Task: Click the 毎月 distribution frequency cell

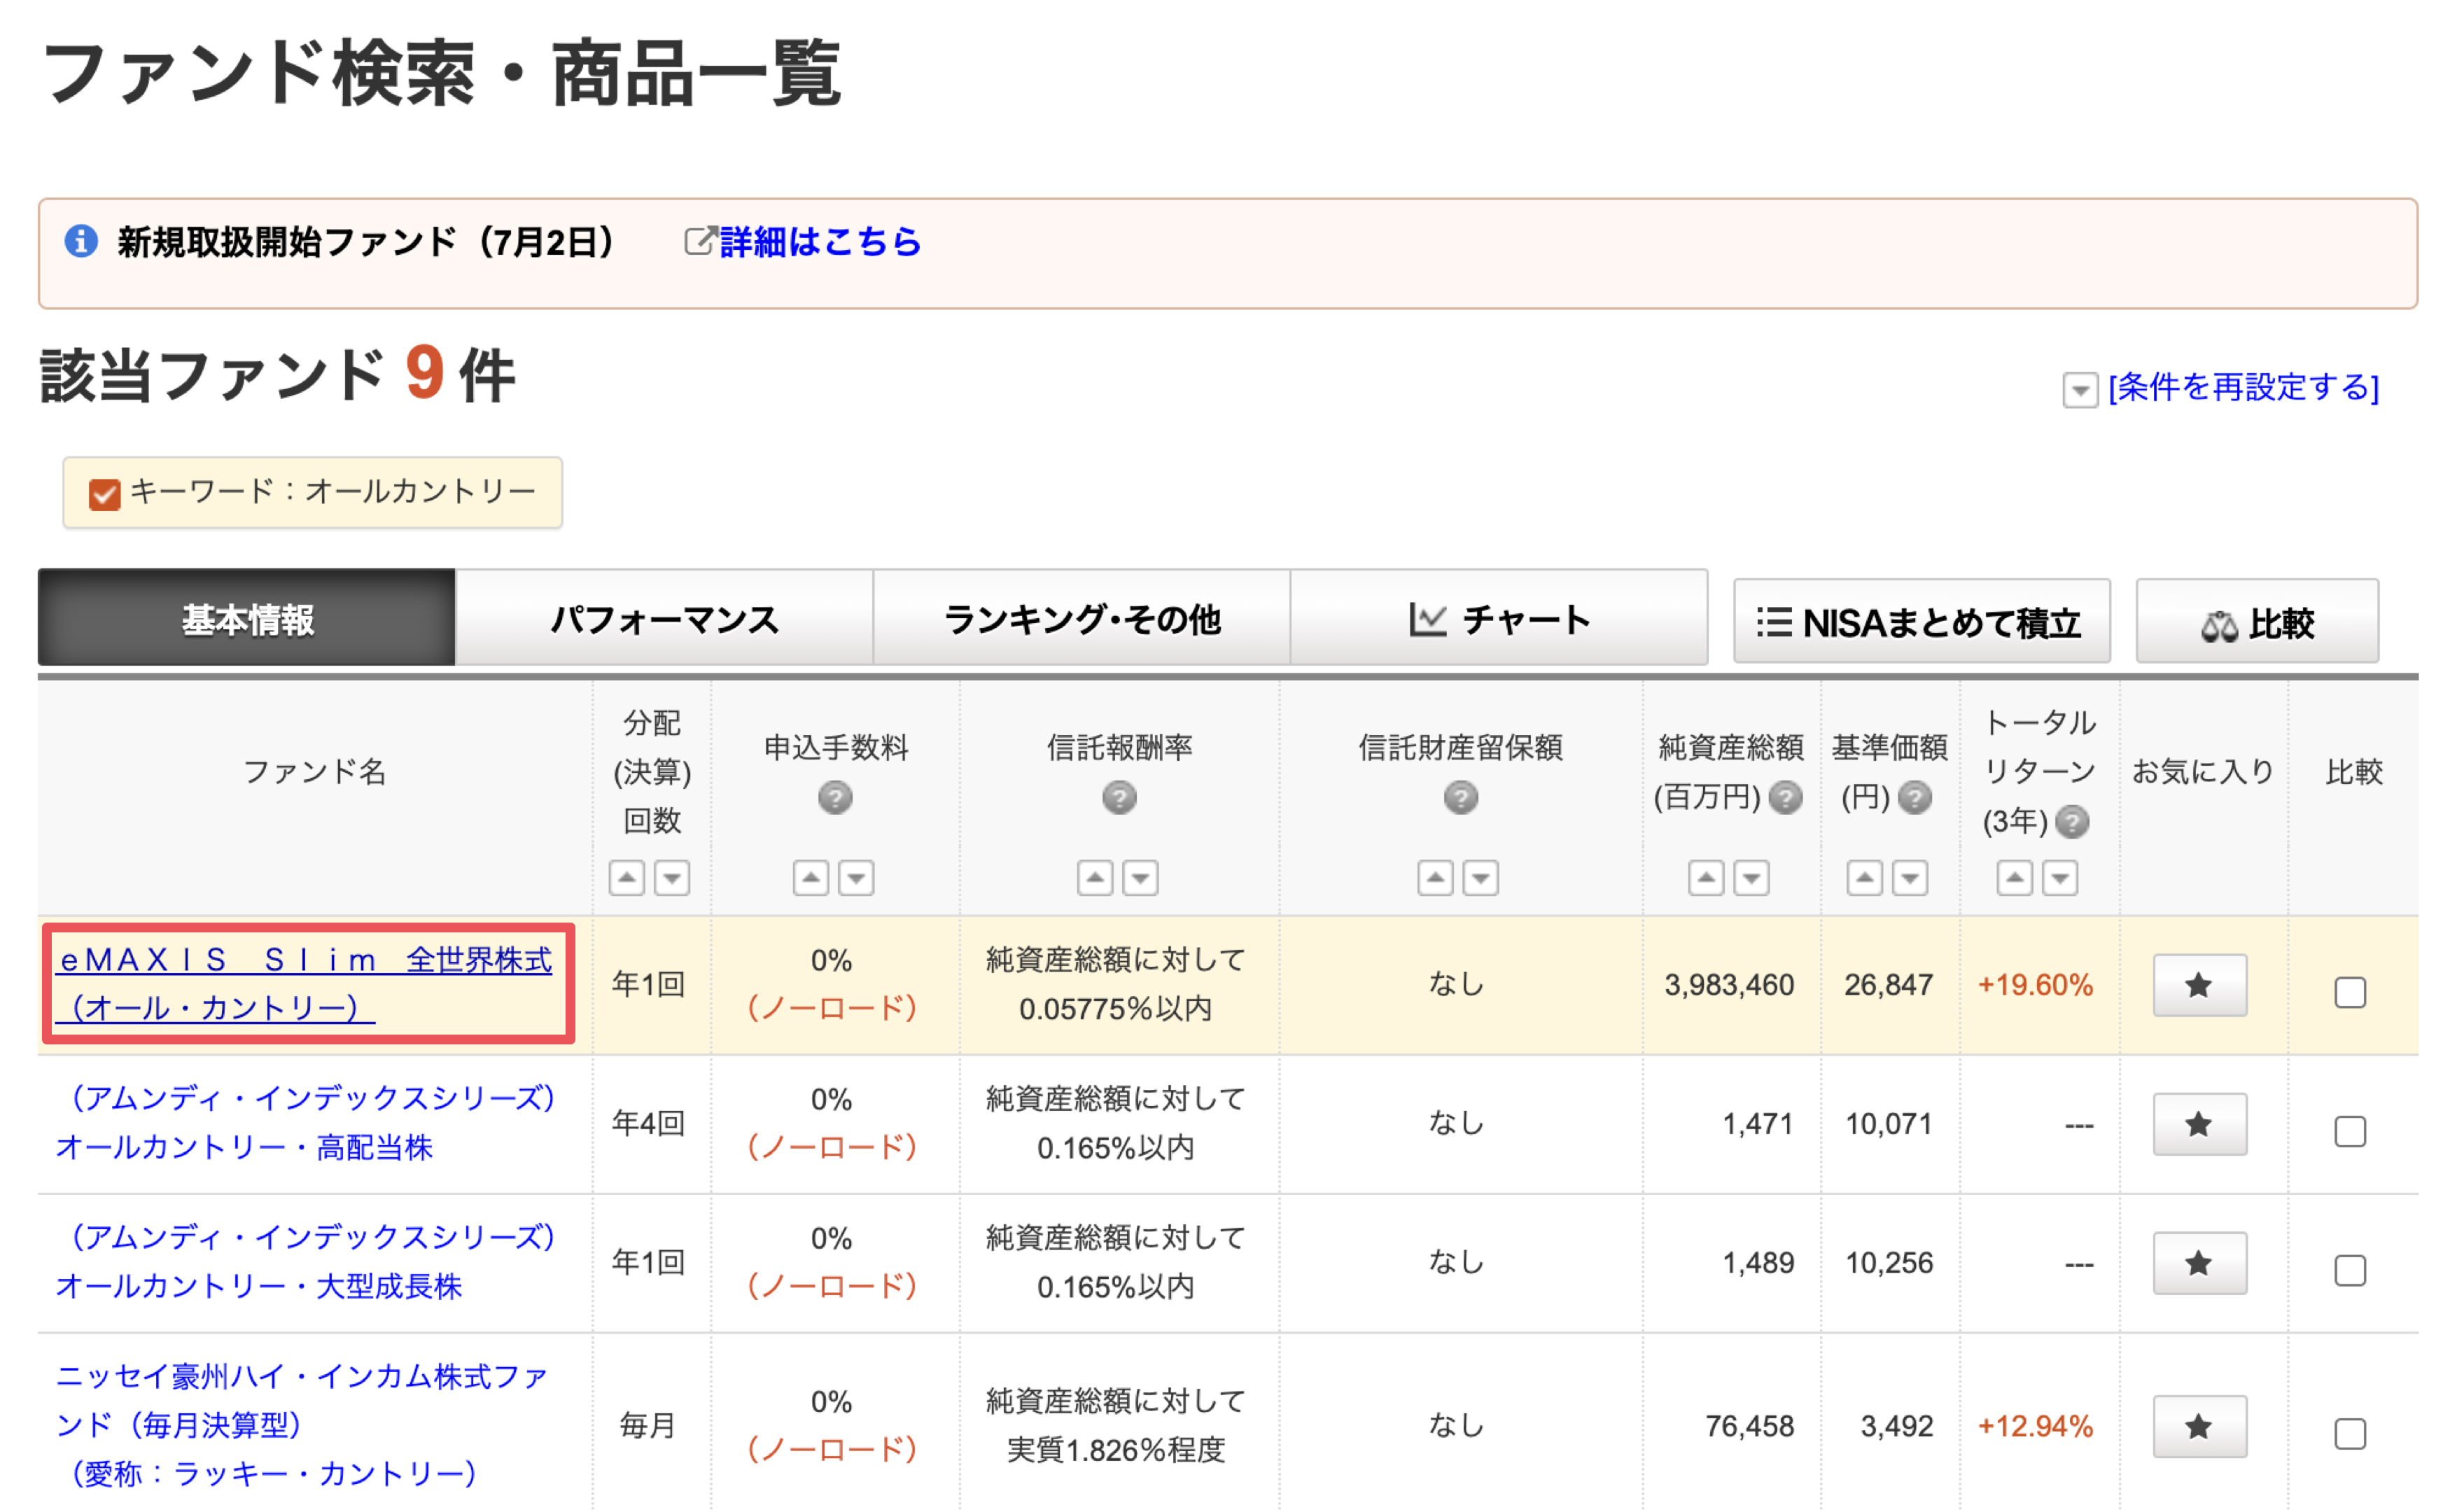Action: [x=647, y=1425]
